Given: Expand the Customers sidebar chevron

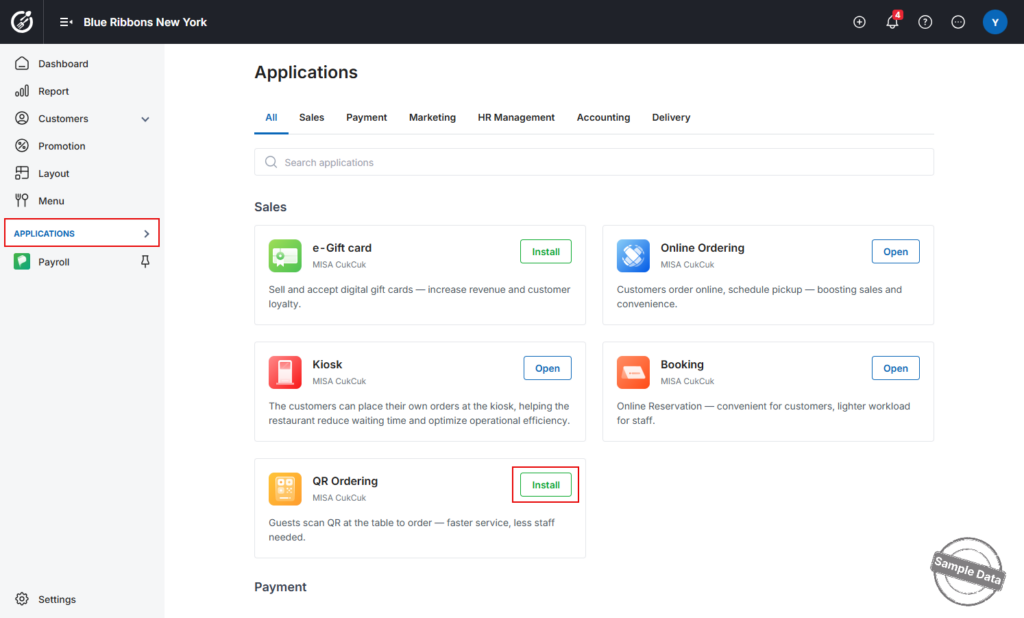Looking at the screenshot, I should [145, 119].
